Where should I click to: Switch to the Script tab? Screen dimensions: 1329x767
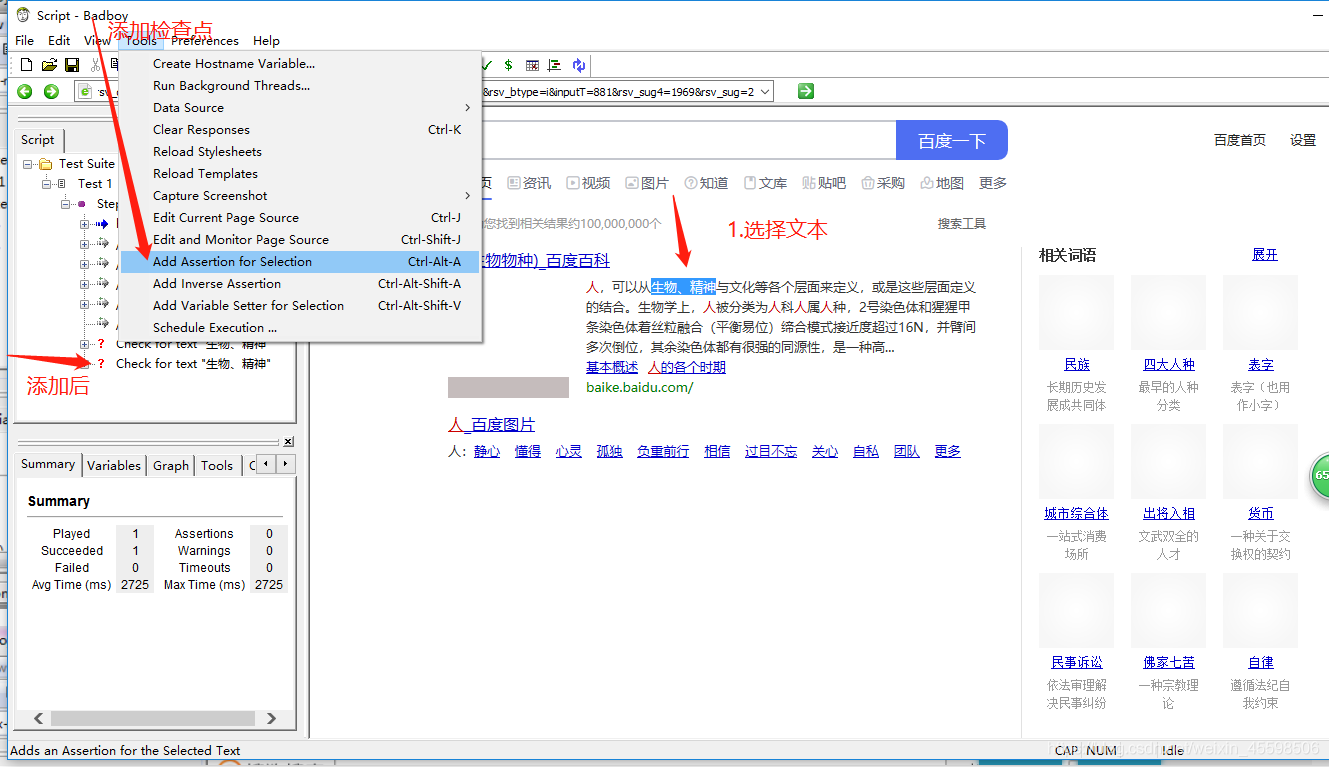(x=39, y=140)
